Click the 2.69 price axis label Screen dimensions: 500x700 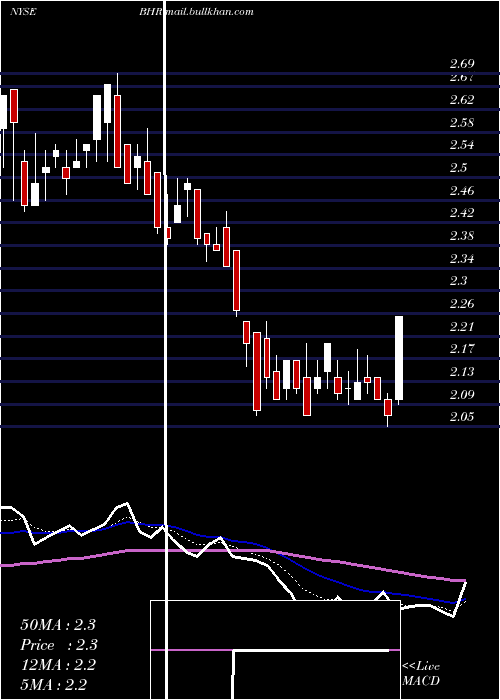click(x=462, y=64)
